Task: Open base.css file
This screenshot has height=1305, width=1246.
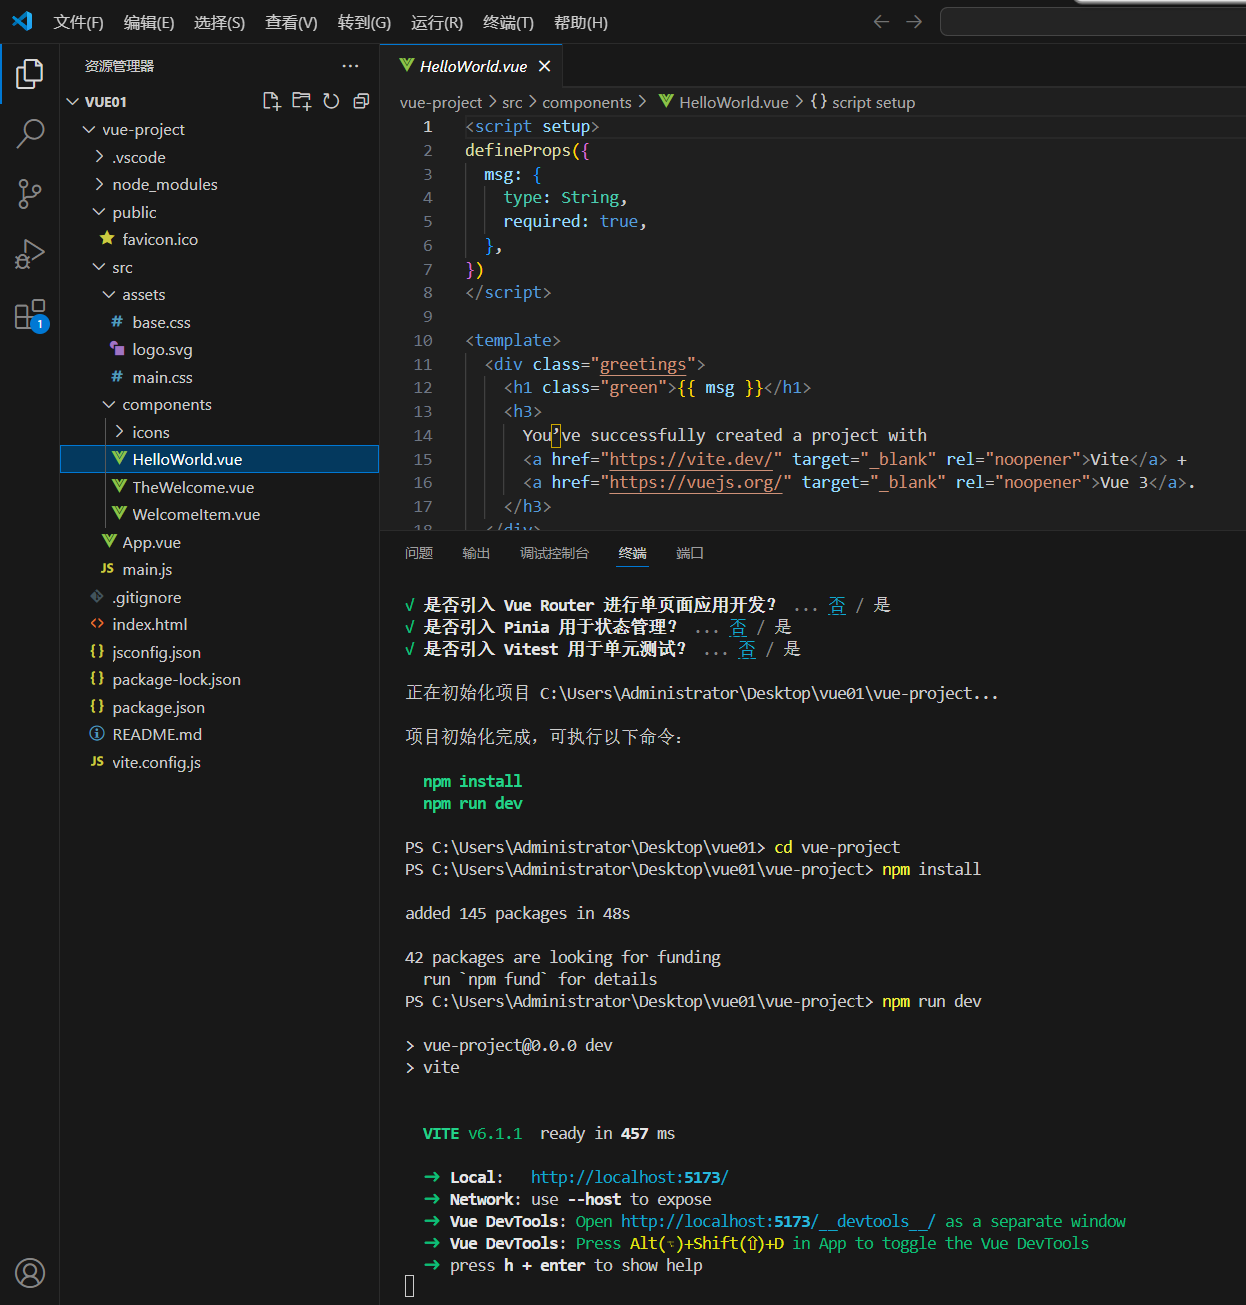Action: [219, 322]
